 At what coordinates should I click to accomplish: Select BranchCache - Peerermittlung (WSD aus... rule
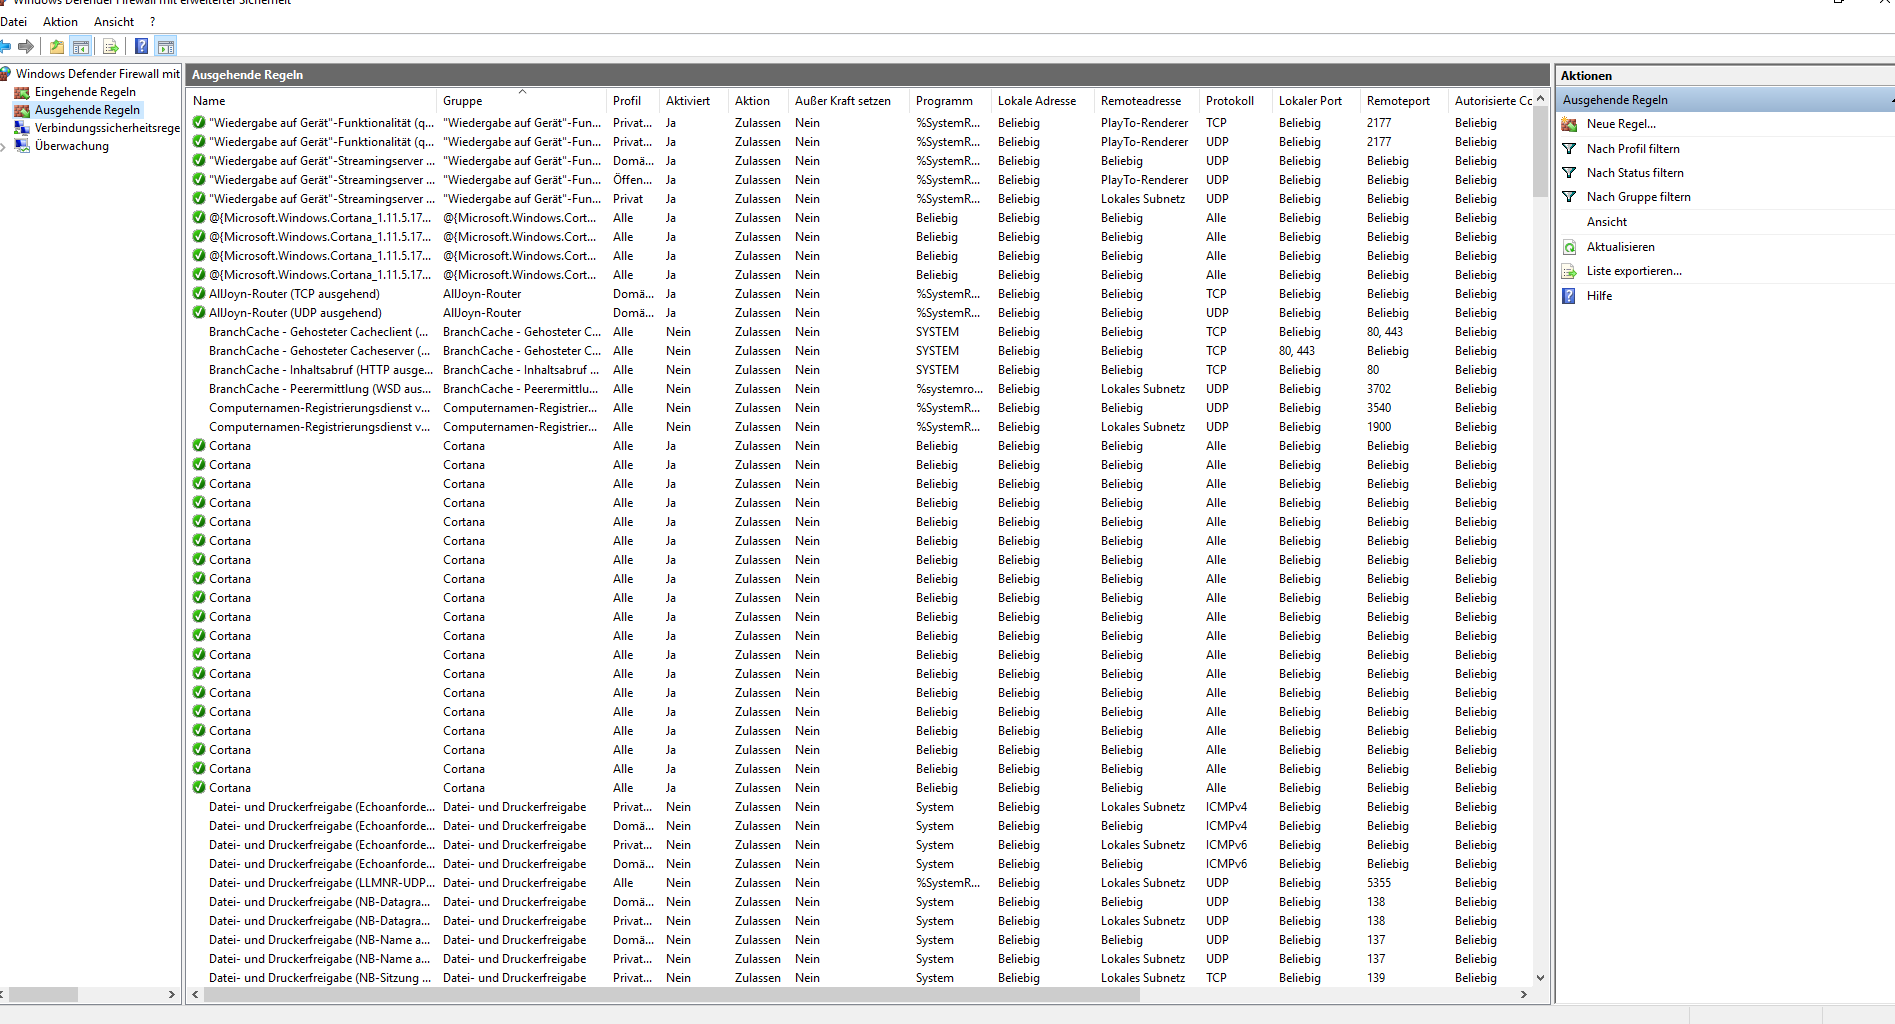click(320, 389)
